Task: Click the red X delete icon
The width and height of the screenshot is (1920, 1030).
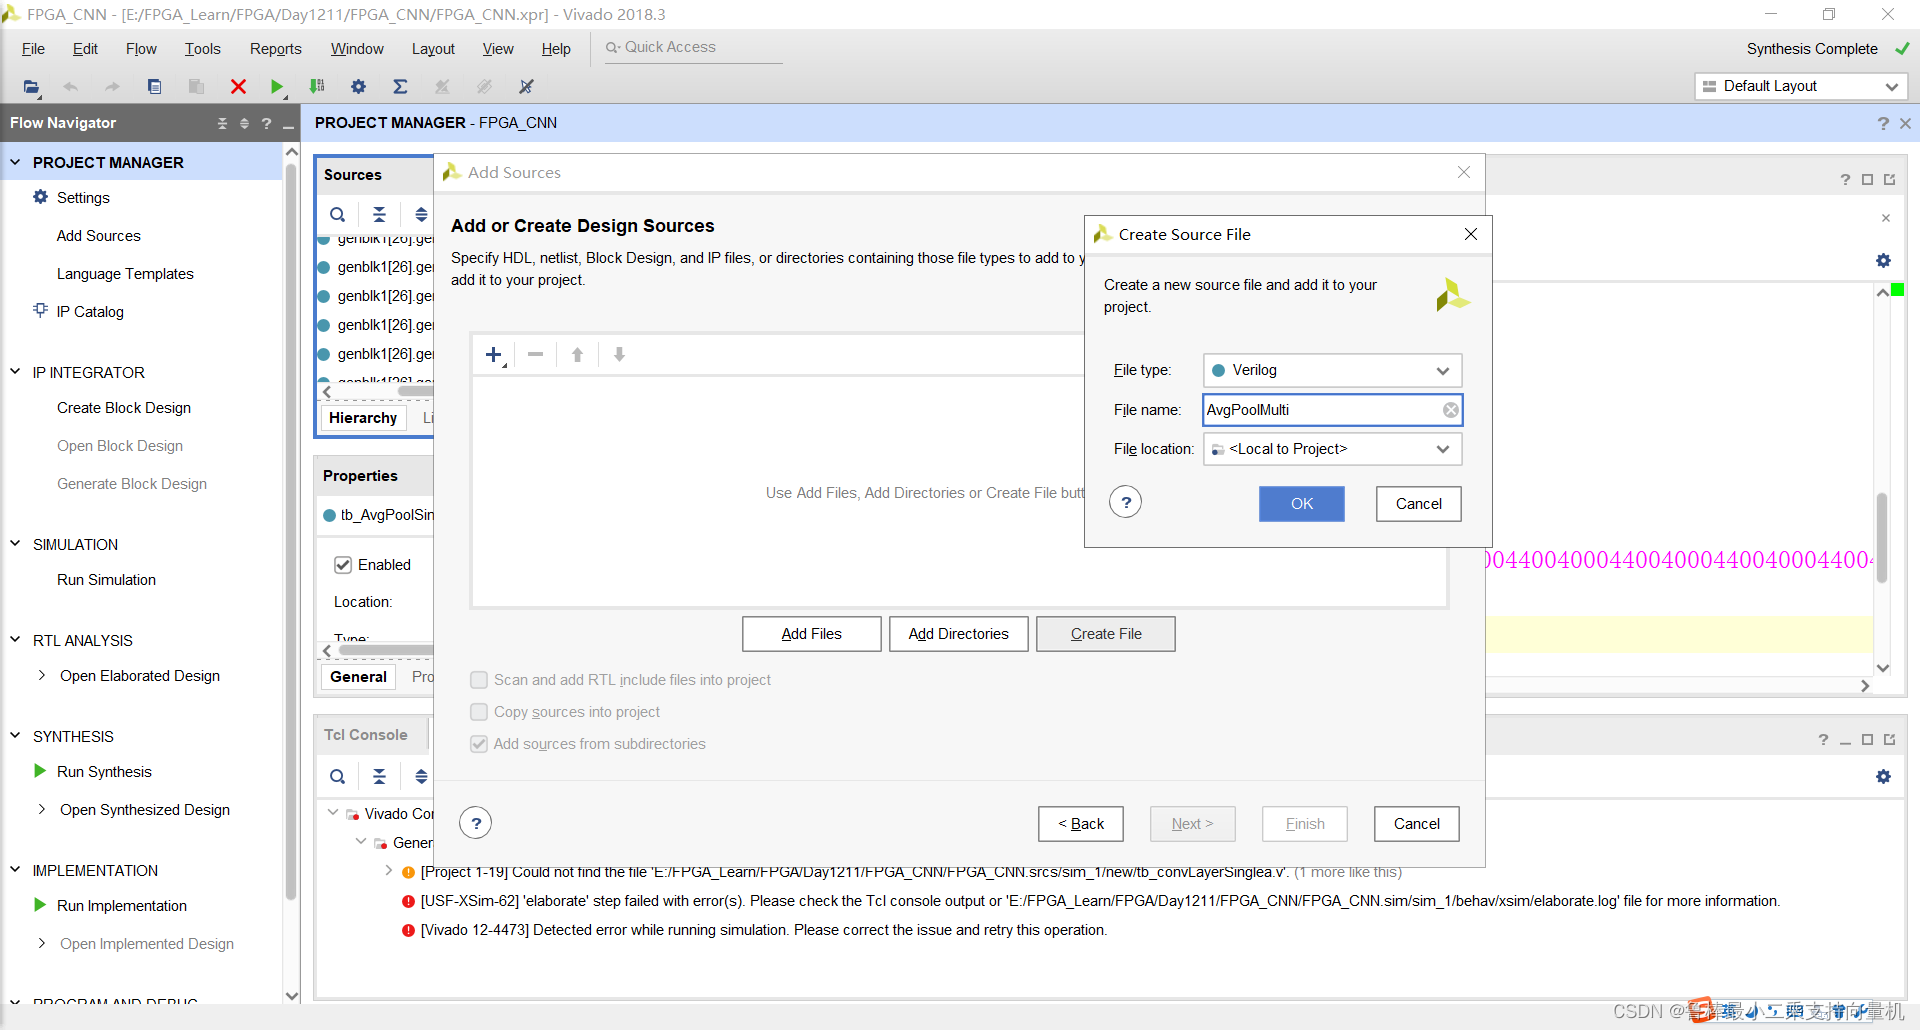Action: coord(238,87)
